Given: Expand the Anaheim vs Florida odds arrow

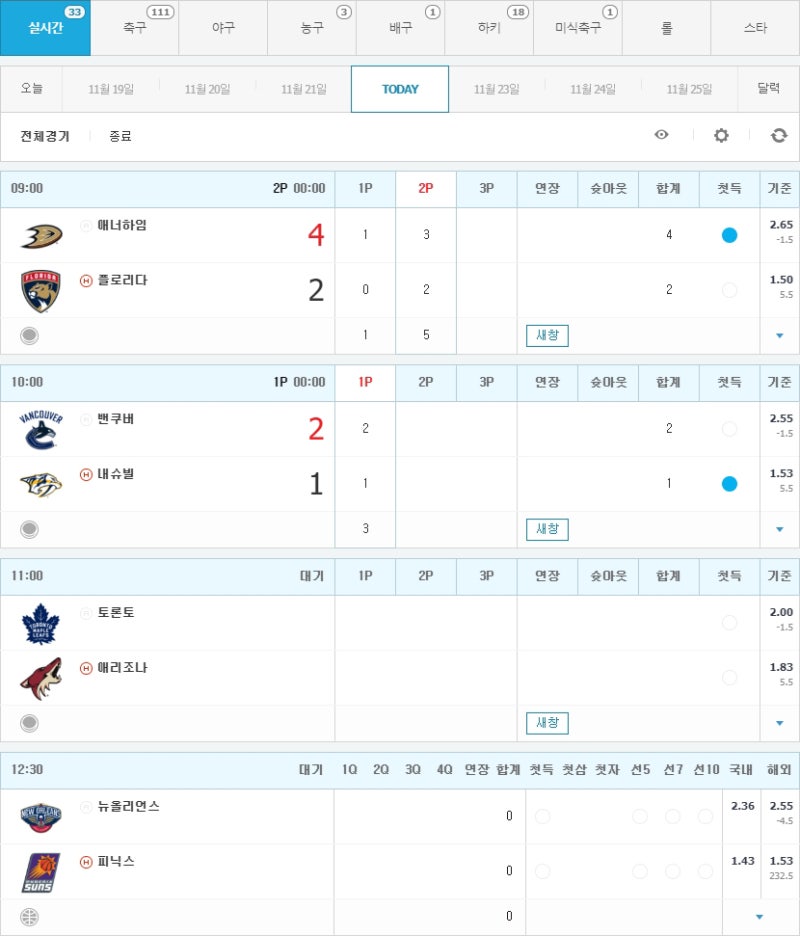Looking at the screenshot, I should 780,336.
